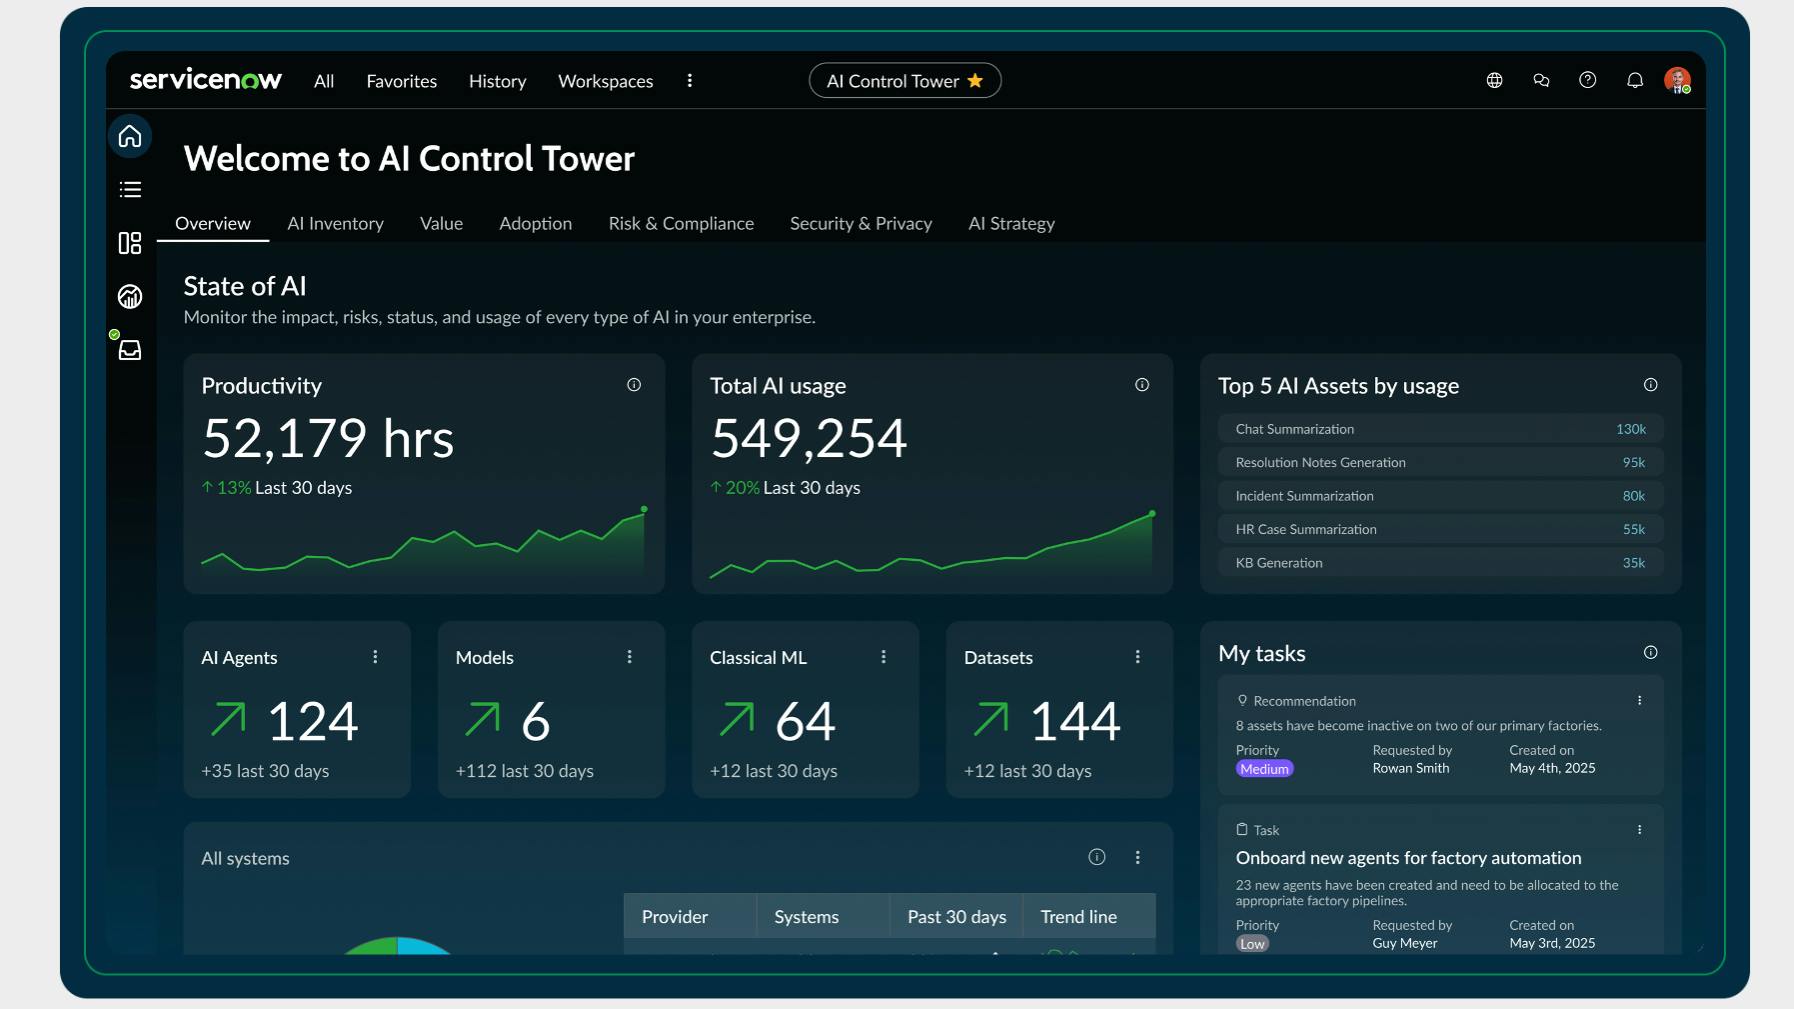Open the list menu icon in sidebar
1794x1009 pixels.
pyautogui.click(x=130, y=190)
